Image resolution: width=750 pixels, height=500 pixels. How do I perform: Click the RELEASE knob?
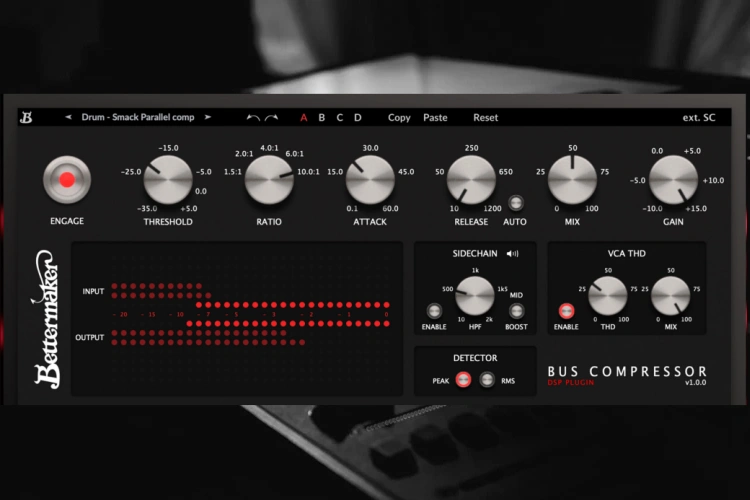tap(471, 180)
